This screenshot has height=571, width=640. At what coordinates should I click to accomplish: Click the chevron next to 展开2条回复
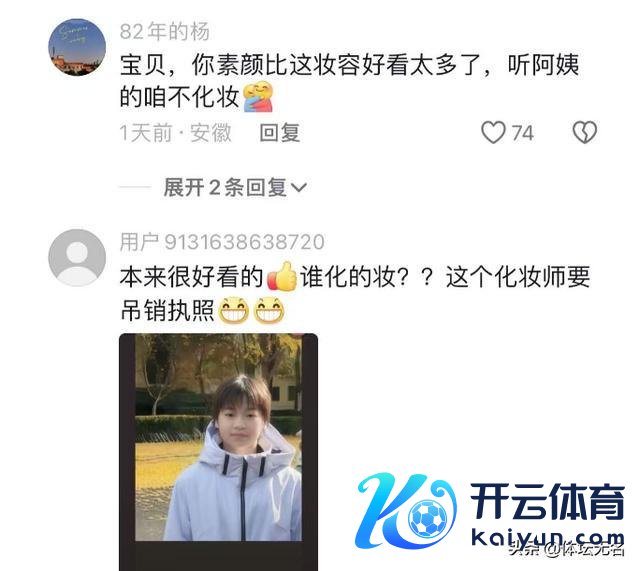[298, 188]
